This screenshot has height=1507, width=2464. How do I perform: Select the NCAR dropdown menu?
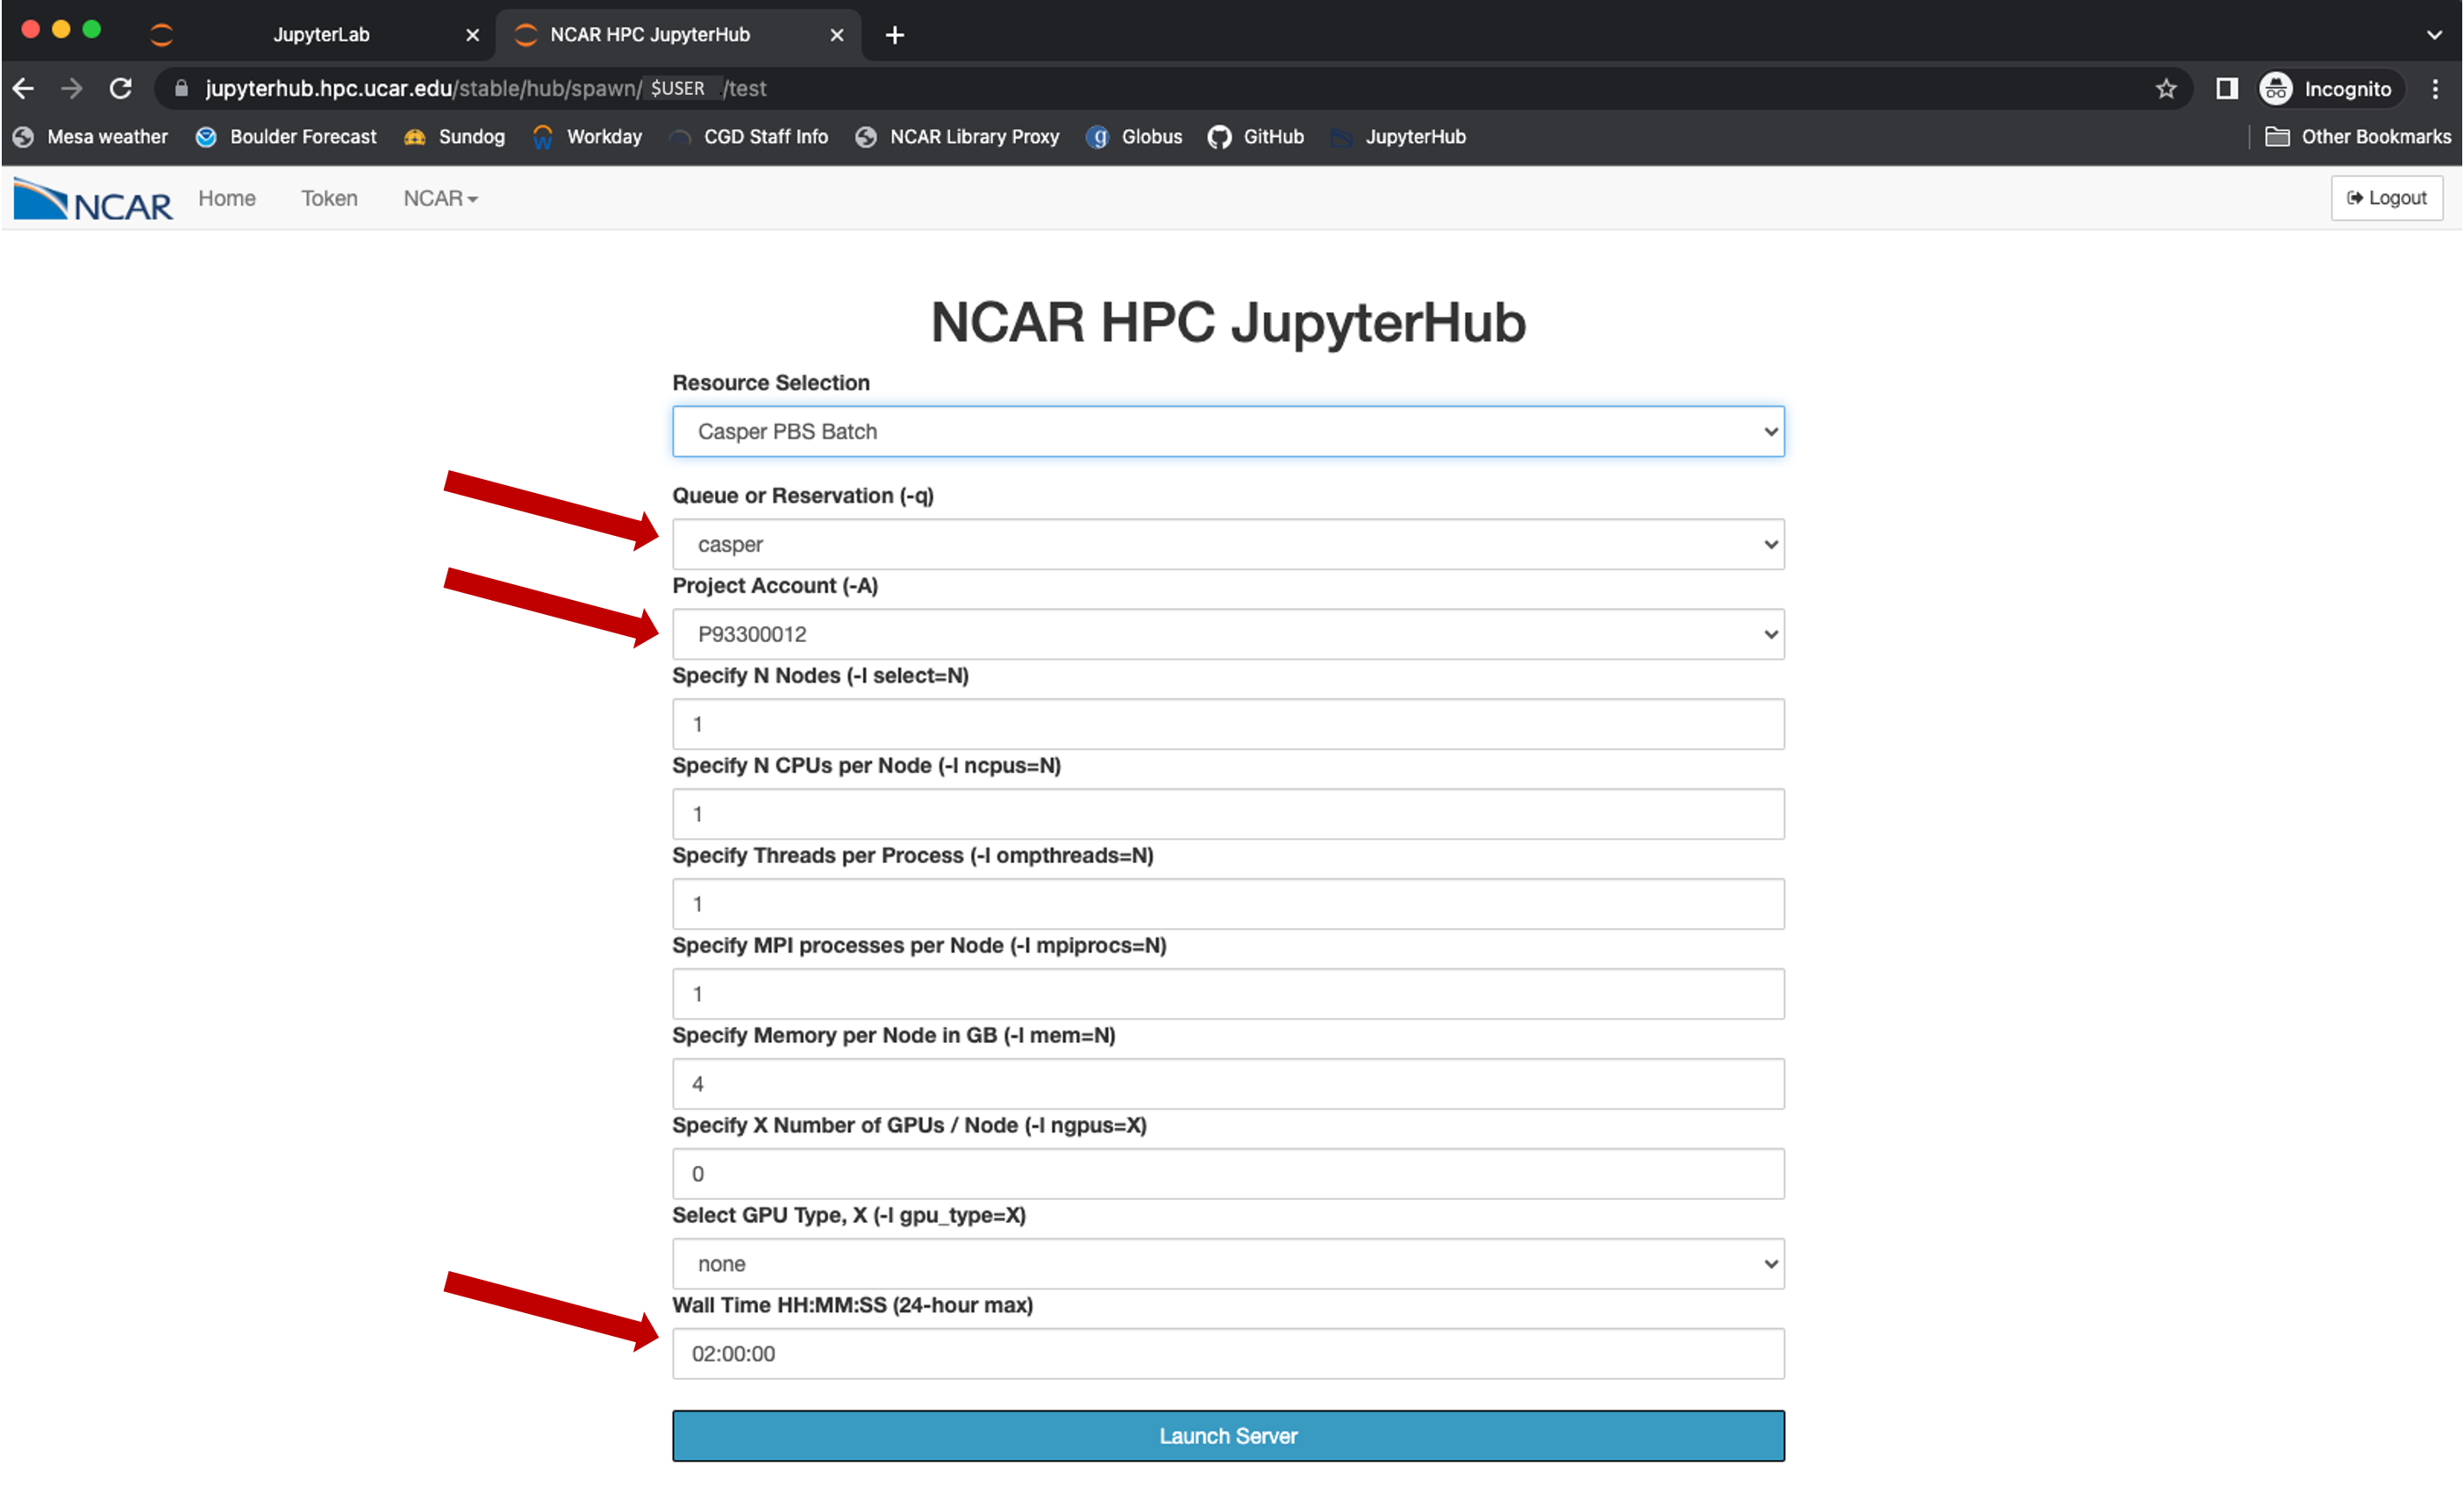[x=439, y=197]
